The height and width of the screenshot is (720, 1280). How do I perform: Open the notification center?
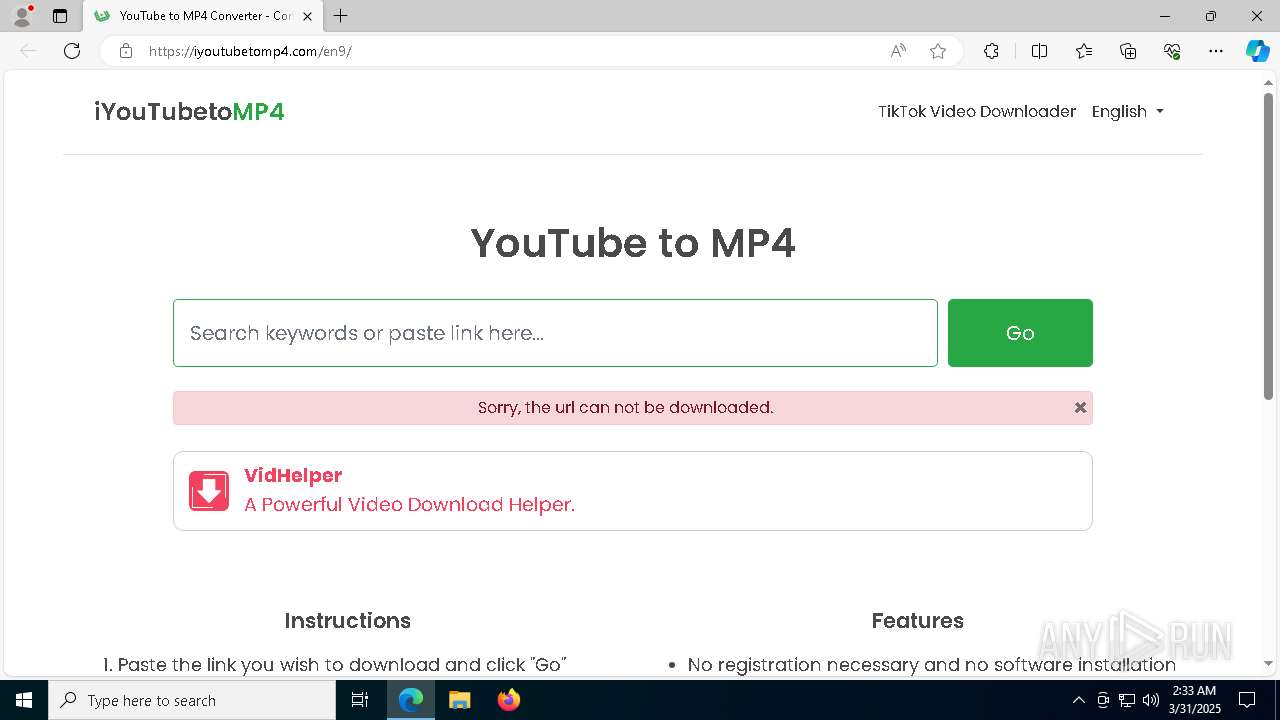pyautogui.click(x=1247, y=700)
